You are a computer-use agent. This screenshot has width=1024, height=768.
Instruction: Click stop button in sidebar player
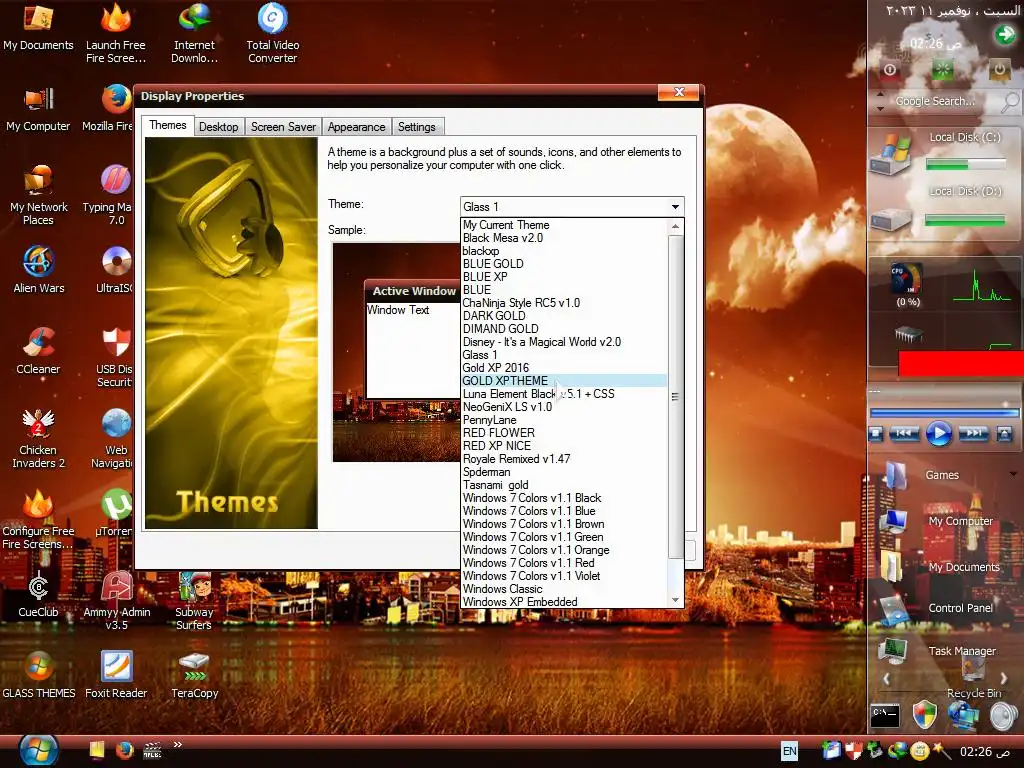[876, 434]
